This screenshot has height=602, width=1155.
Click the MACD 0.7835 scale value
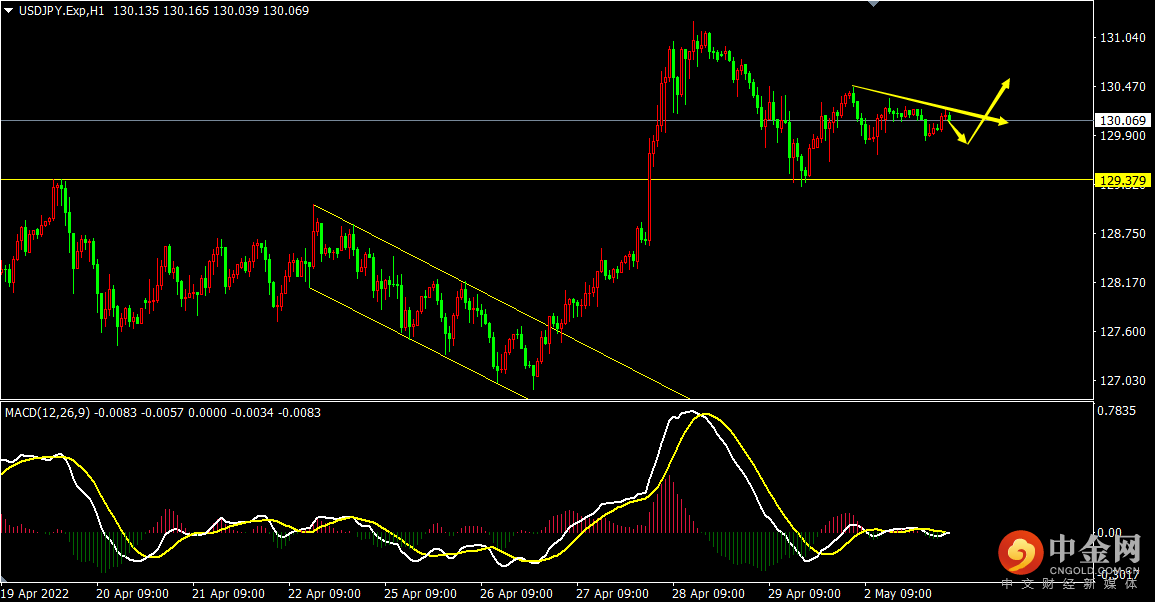coord(1116,411)
